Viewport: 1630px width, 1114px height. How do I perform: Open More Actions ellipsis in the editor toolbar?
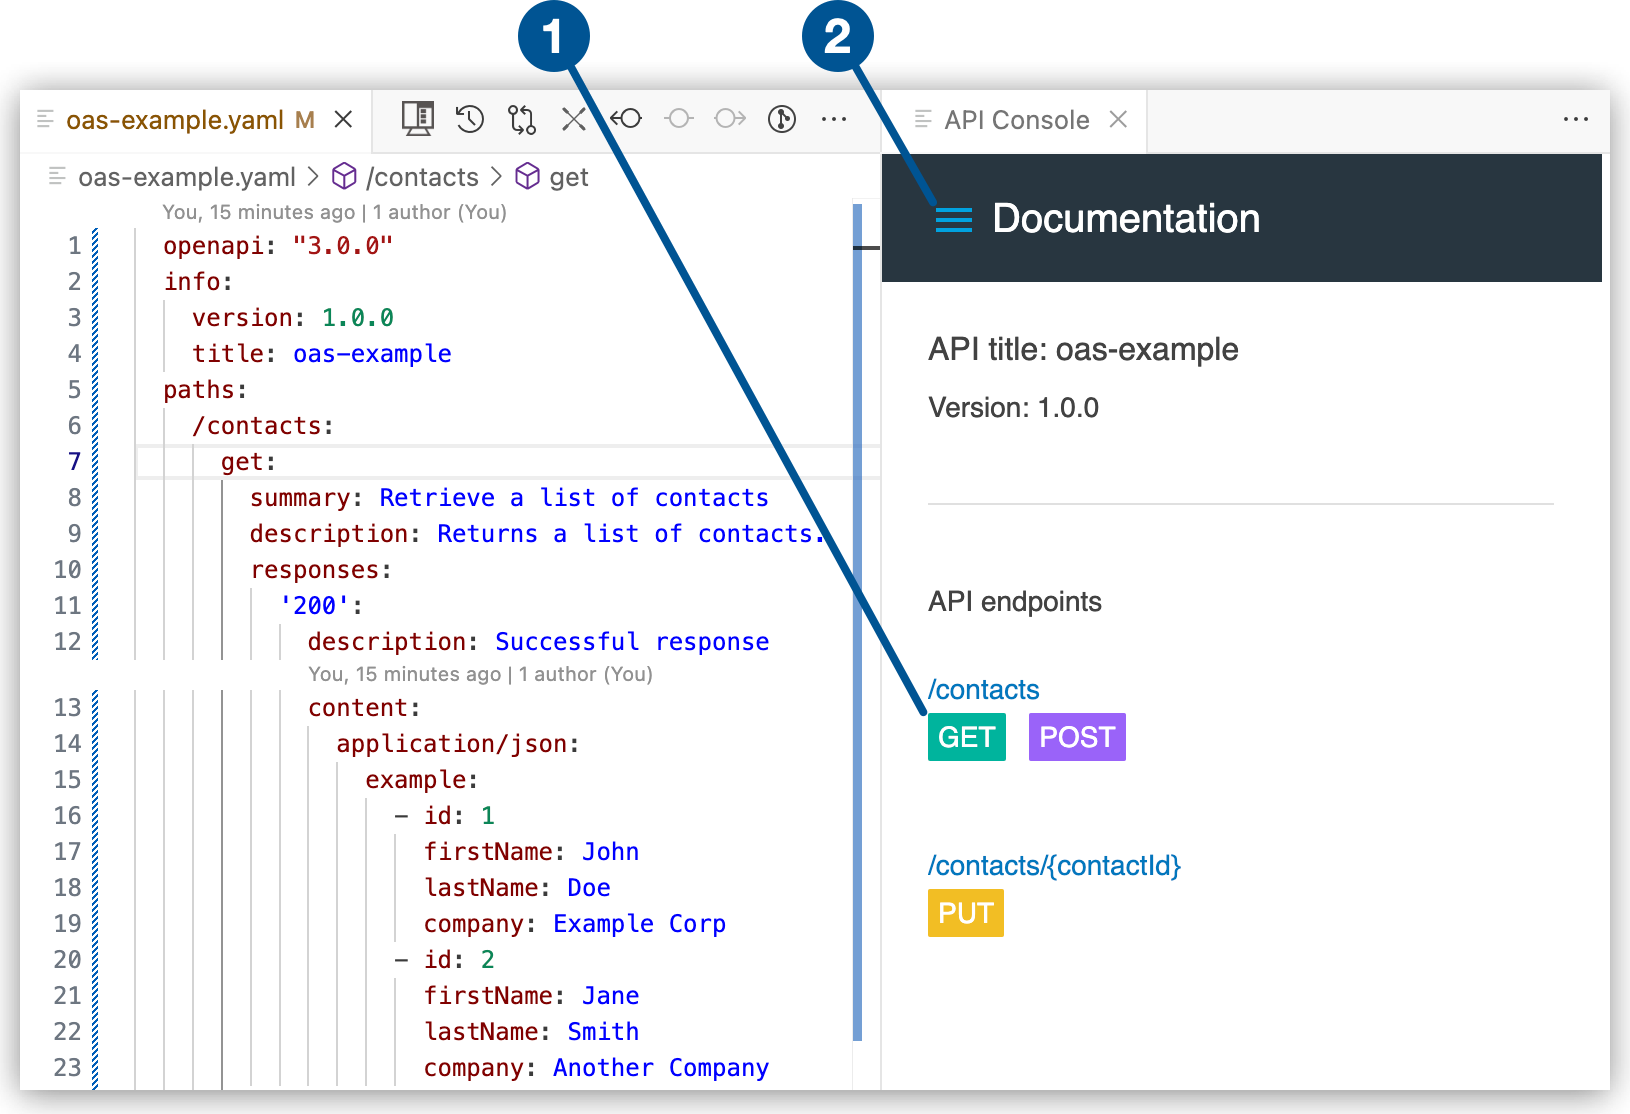pos(835,119)
